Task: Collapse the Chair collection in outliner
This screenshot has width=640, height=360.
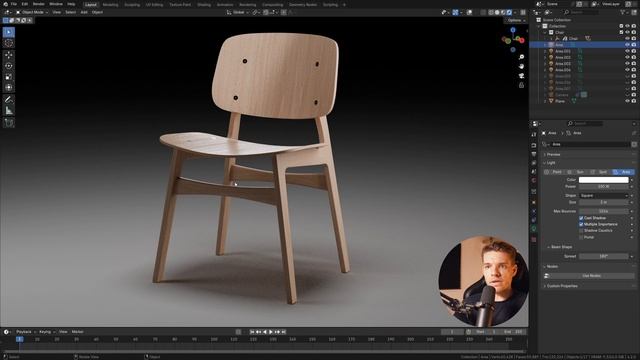Action: [x=545, y=32]
